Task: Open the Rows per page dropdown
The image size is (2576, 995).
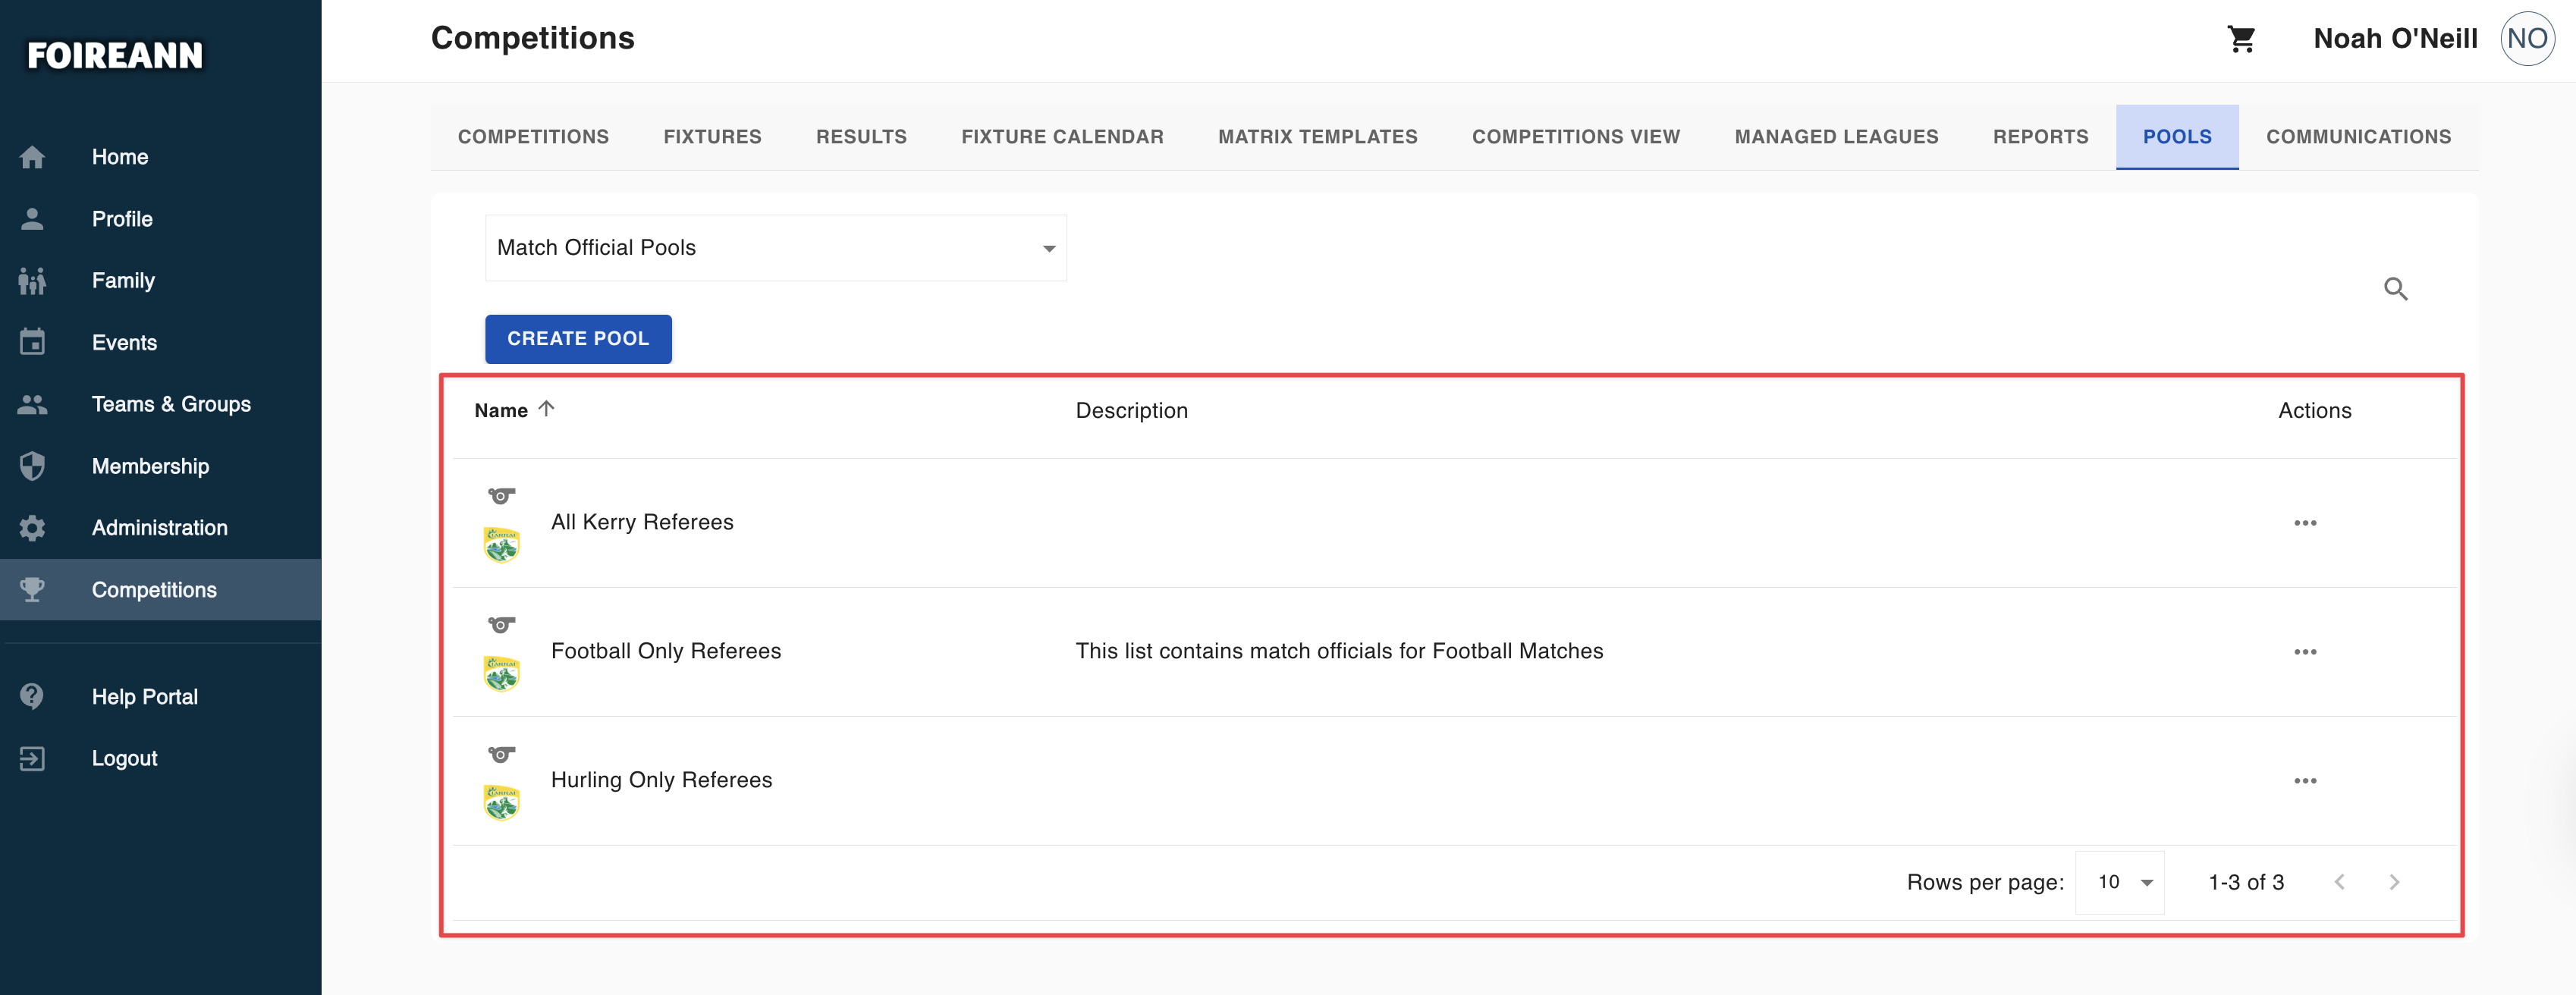Action: point(2119,882)
